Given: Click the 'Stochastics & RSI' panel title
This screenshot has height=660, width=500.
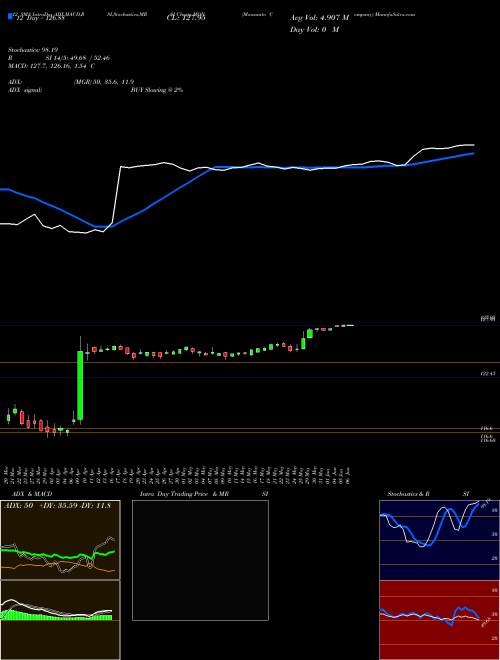Looking at the screenshot, I should [x=428, y=494].
